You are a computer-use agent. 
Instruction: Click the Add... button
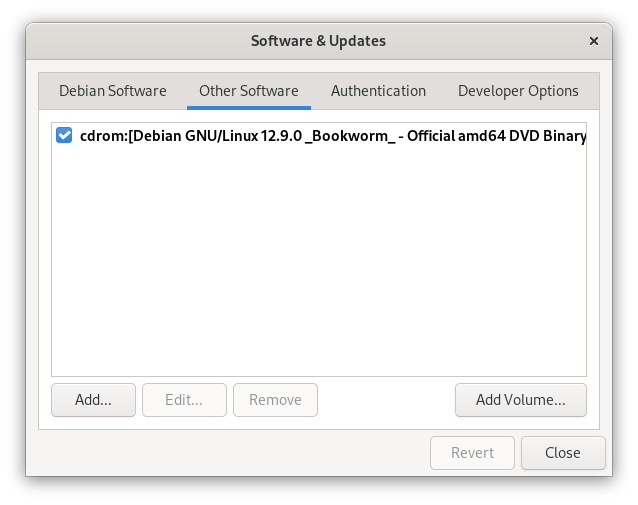pos(93,400)
